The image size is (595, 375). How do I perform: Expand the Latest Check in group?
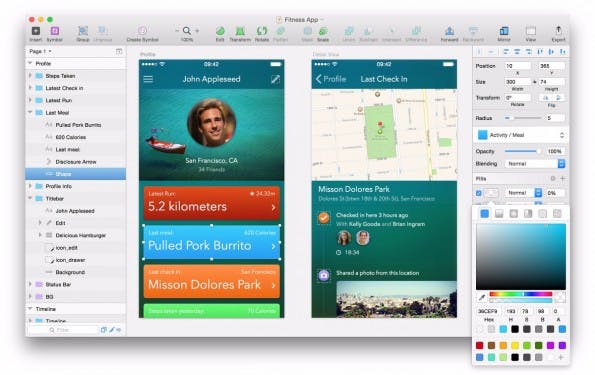click(x=30, y=88)
